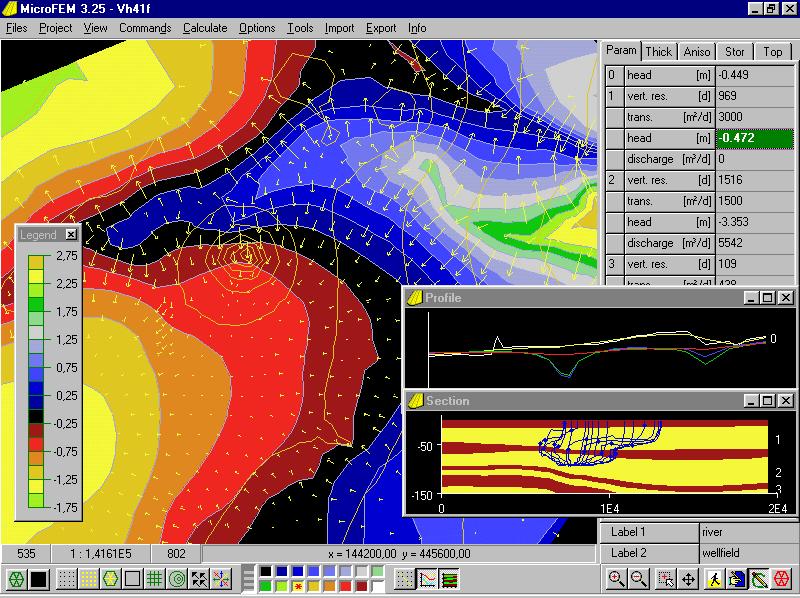
Task: Close the Legend panel
Action: point(71,234)
